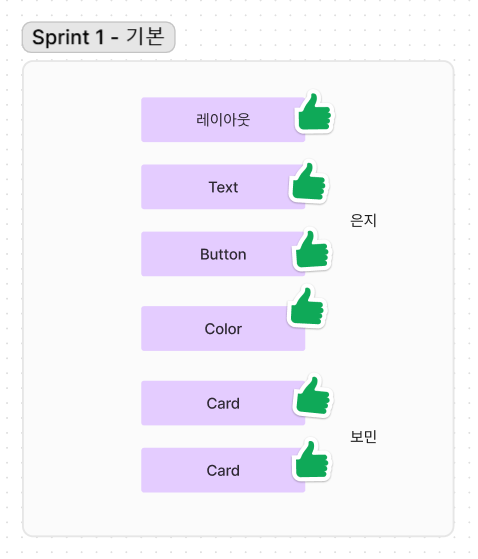This screenshot has width=478, height=559.
Task: Click the thumbs-up stamp on Text box
Action: coord(309,182)
